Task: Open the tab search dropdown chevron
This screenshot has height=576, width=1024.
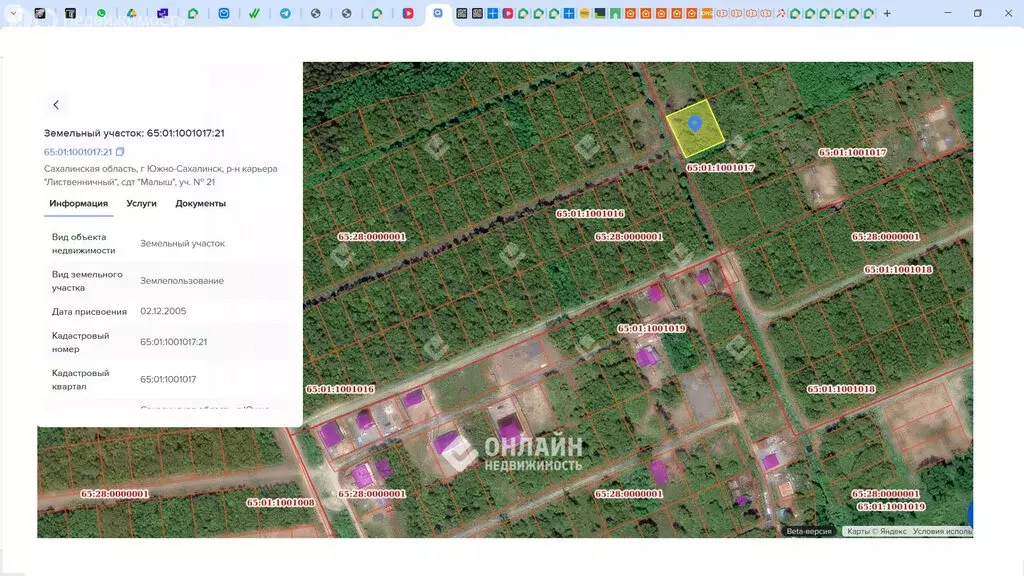Action: (x=13, y=13)
